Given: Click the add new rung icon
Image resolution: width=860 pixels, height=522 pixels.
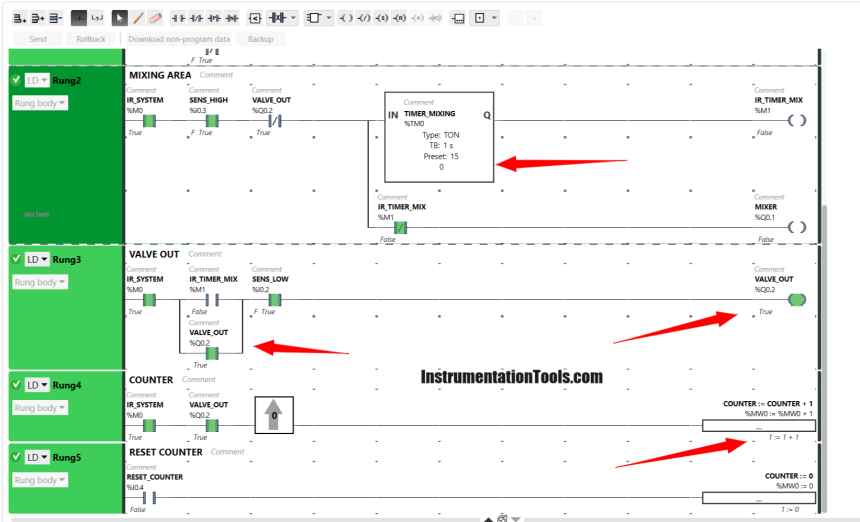Looking at the screenshot, I should 20,18.
